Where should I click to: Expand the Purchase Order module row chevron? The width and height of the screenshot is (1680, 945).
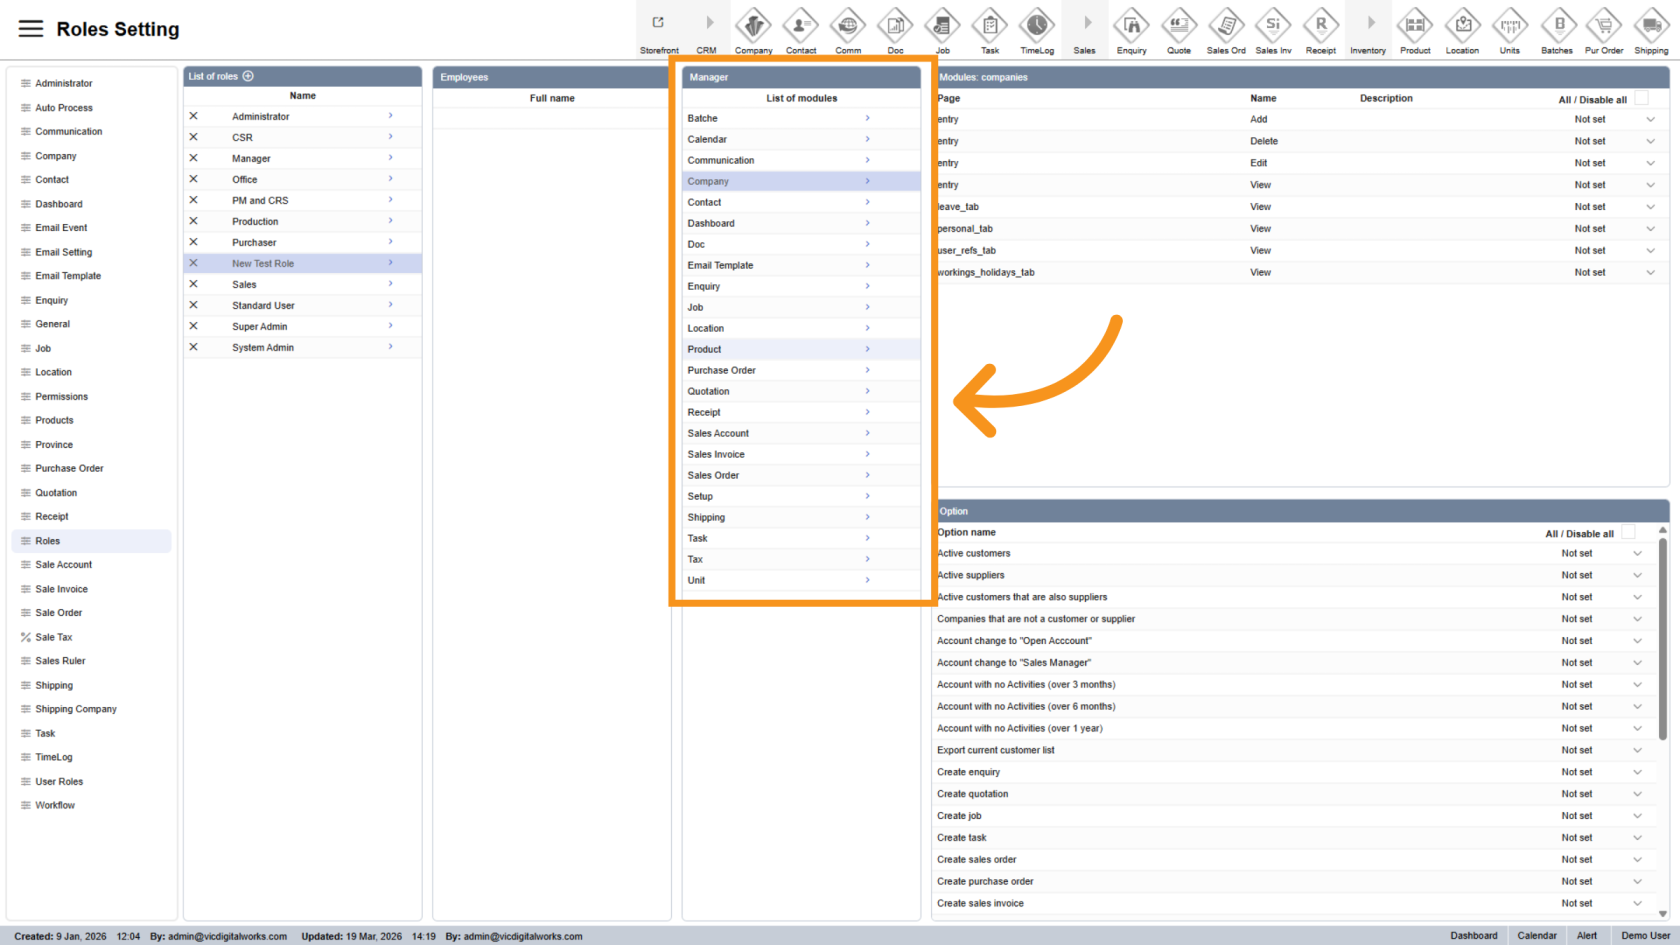click(x=867, y=370)
